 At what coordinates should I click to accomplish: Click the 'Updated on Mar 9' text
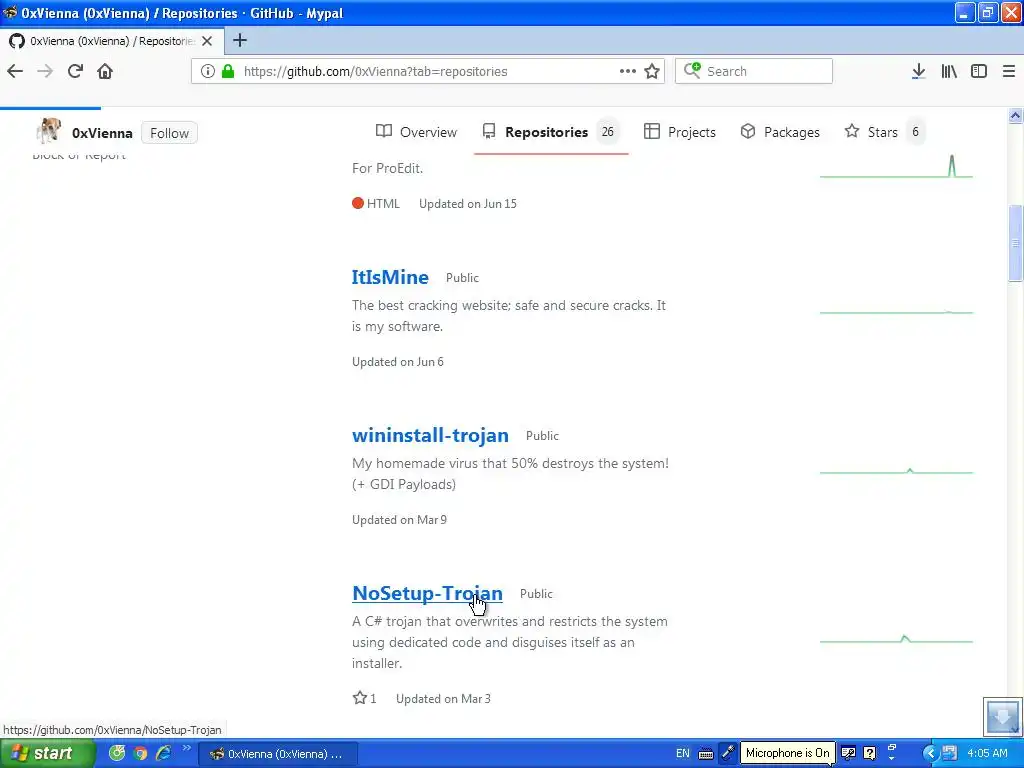[400, 520]
